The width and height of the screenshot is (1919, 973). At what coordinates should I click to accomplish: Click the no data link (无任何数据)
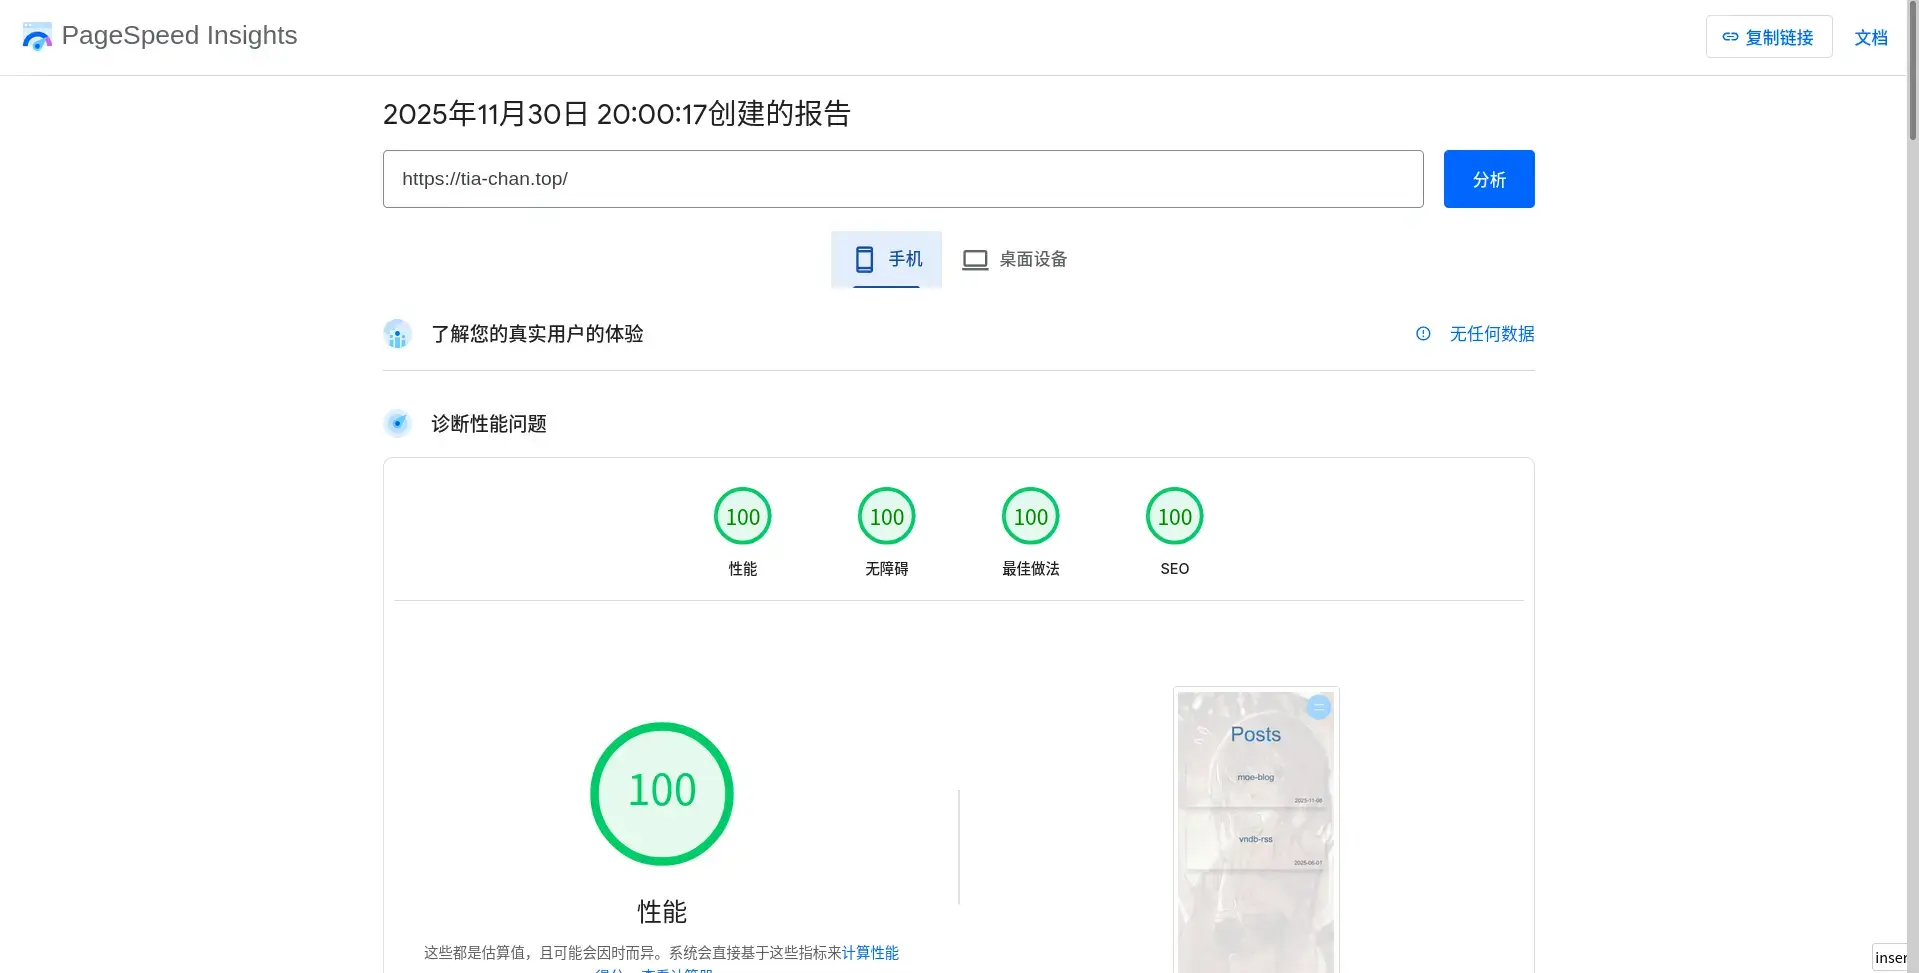point(1491,334)
